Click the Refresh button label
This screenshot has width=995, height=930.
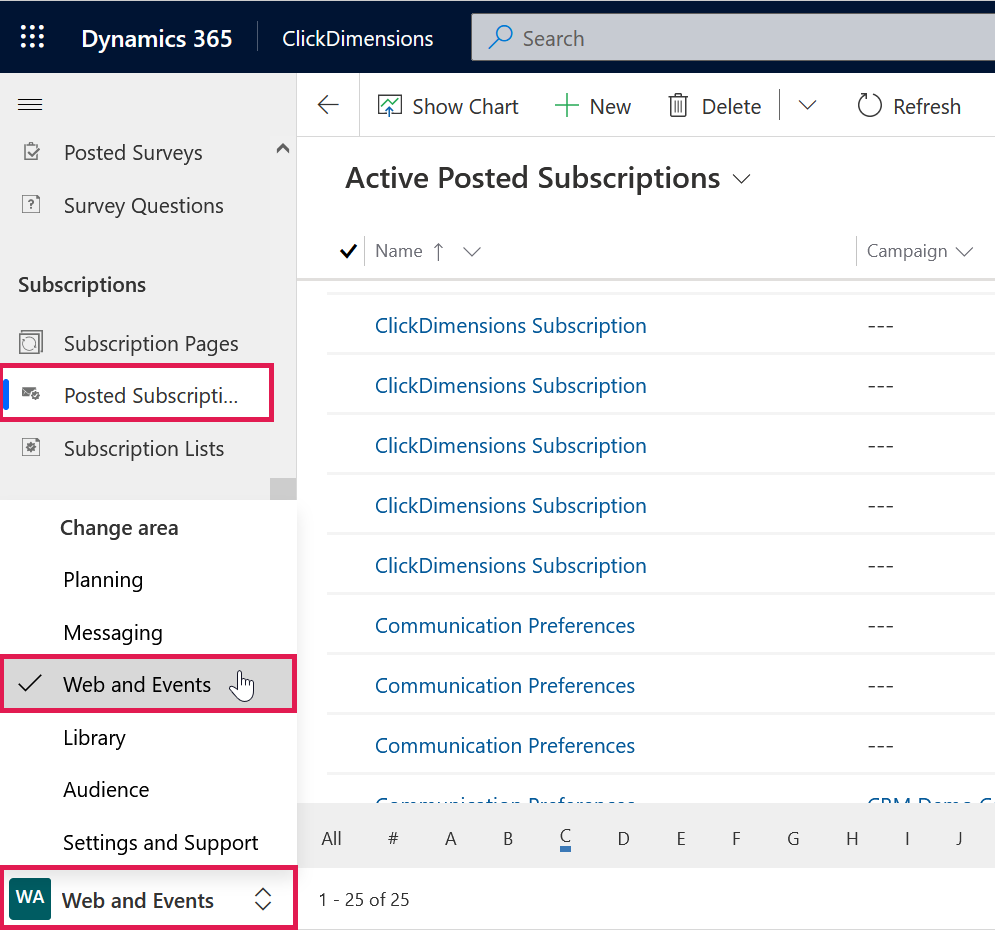[926, 107]
